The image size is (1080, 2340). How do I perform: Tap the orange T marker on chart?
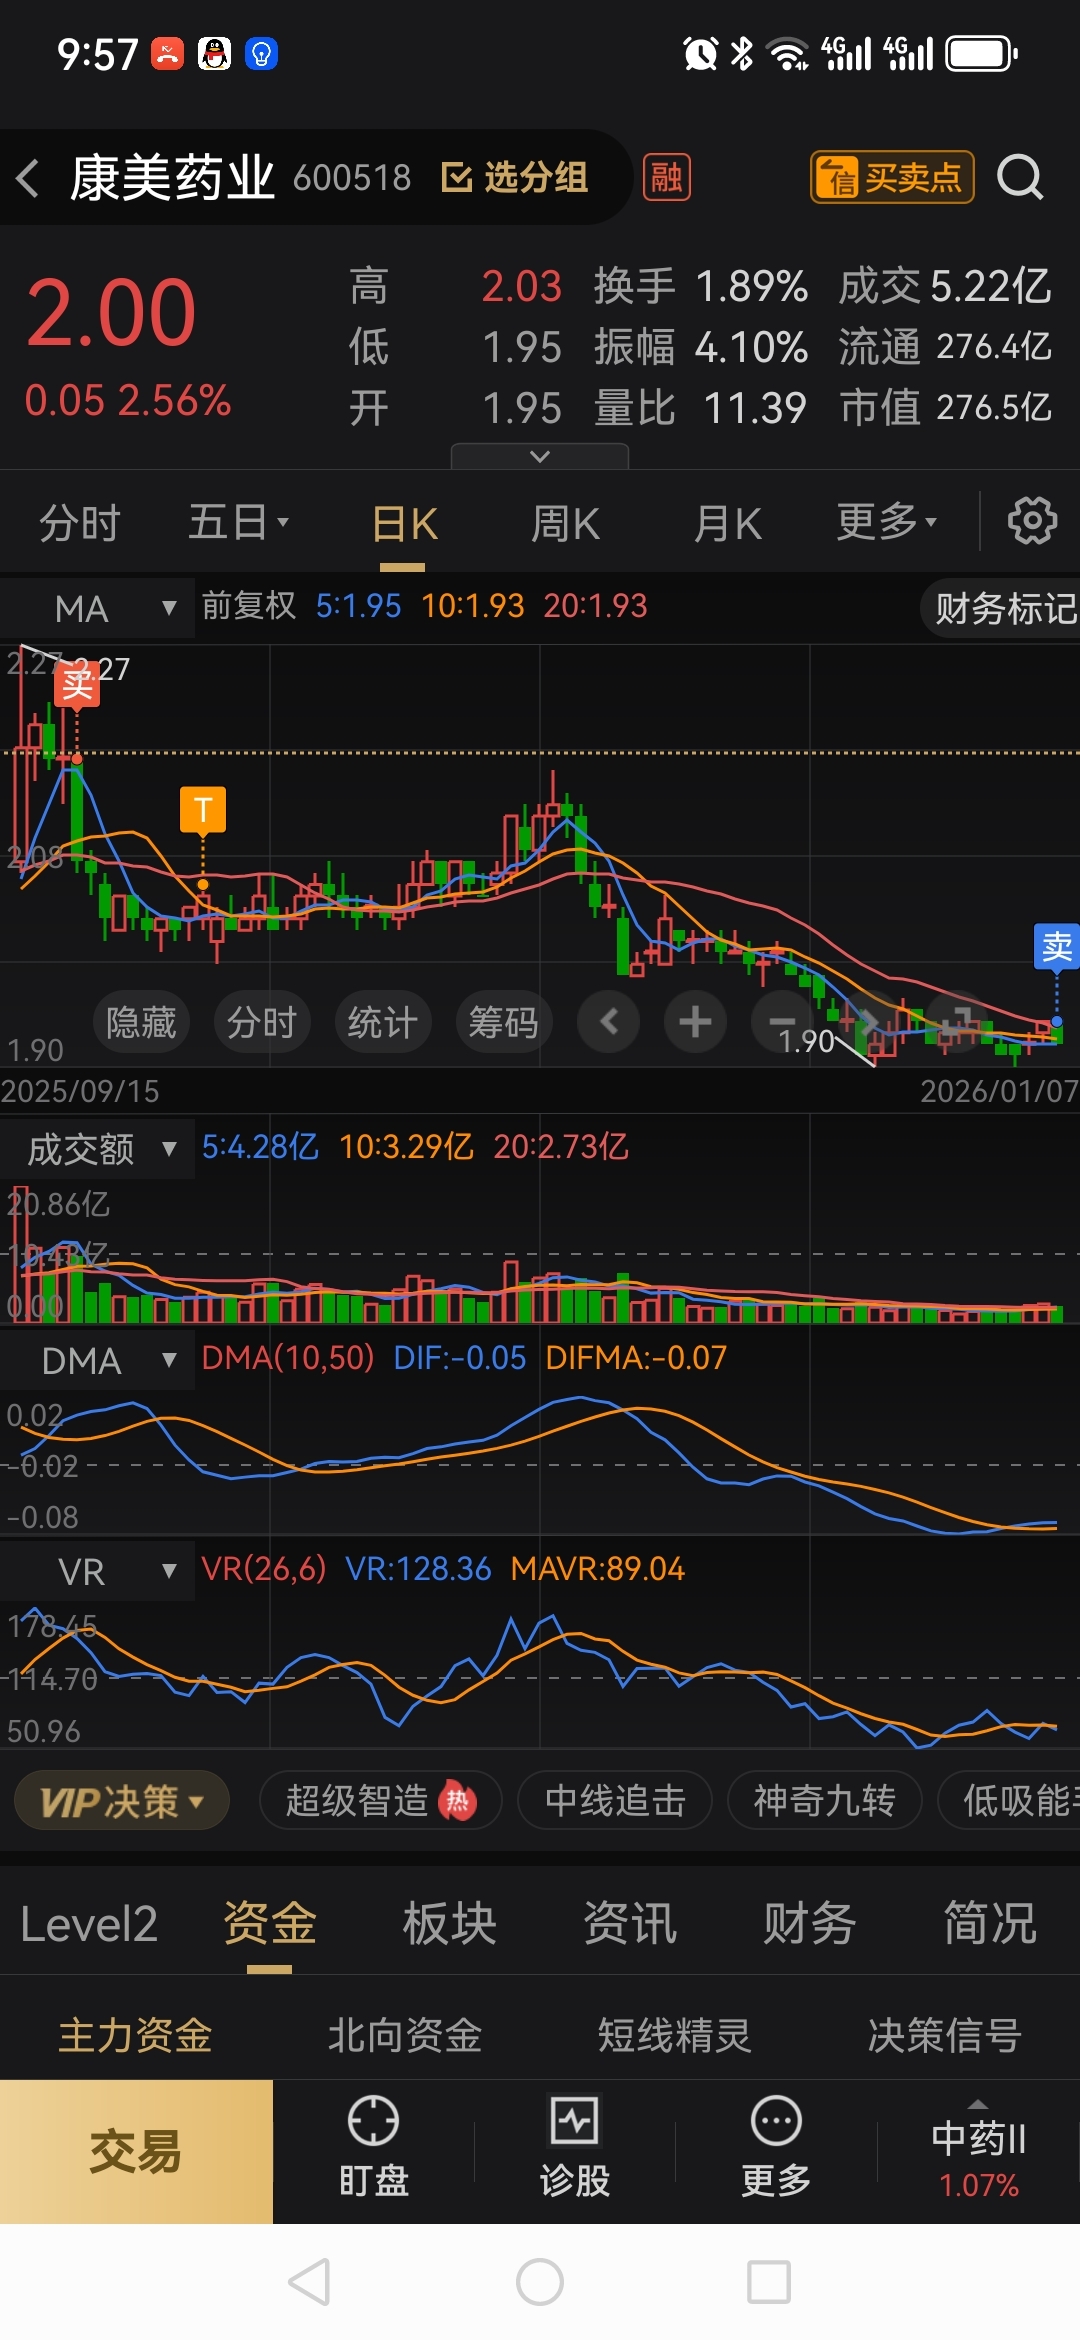[203, 809]
